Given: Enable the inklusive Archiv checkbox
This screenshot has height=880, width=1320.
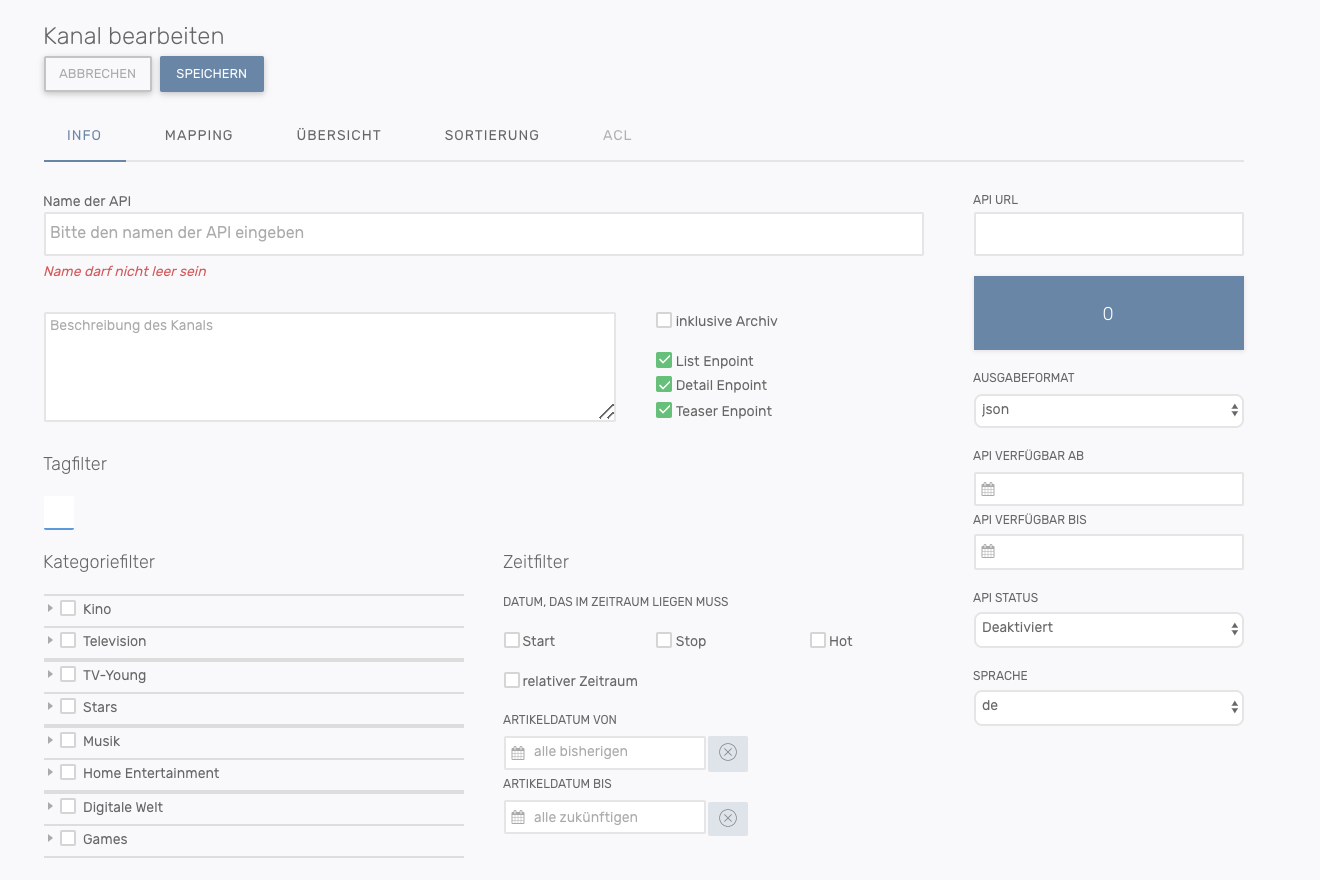Looking at the screenshot, I should coord(664,321).
